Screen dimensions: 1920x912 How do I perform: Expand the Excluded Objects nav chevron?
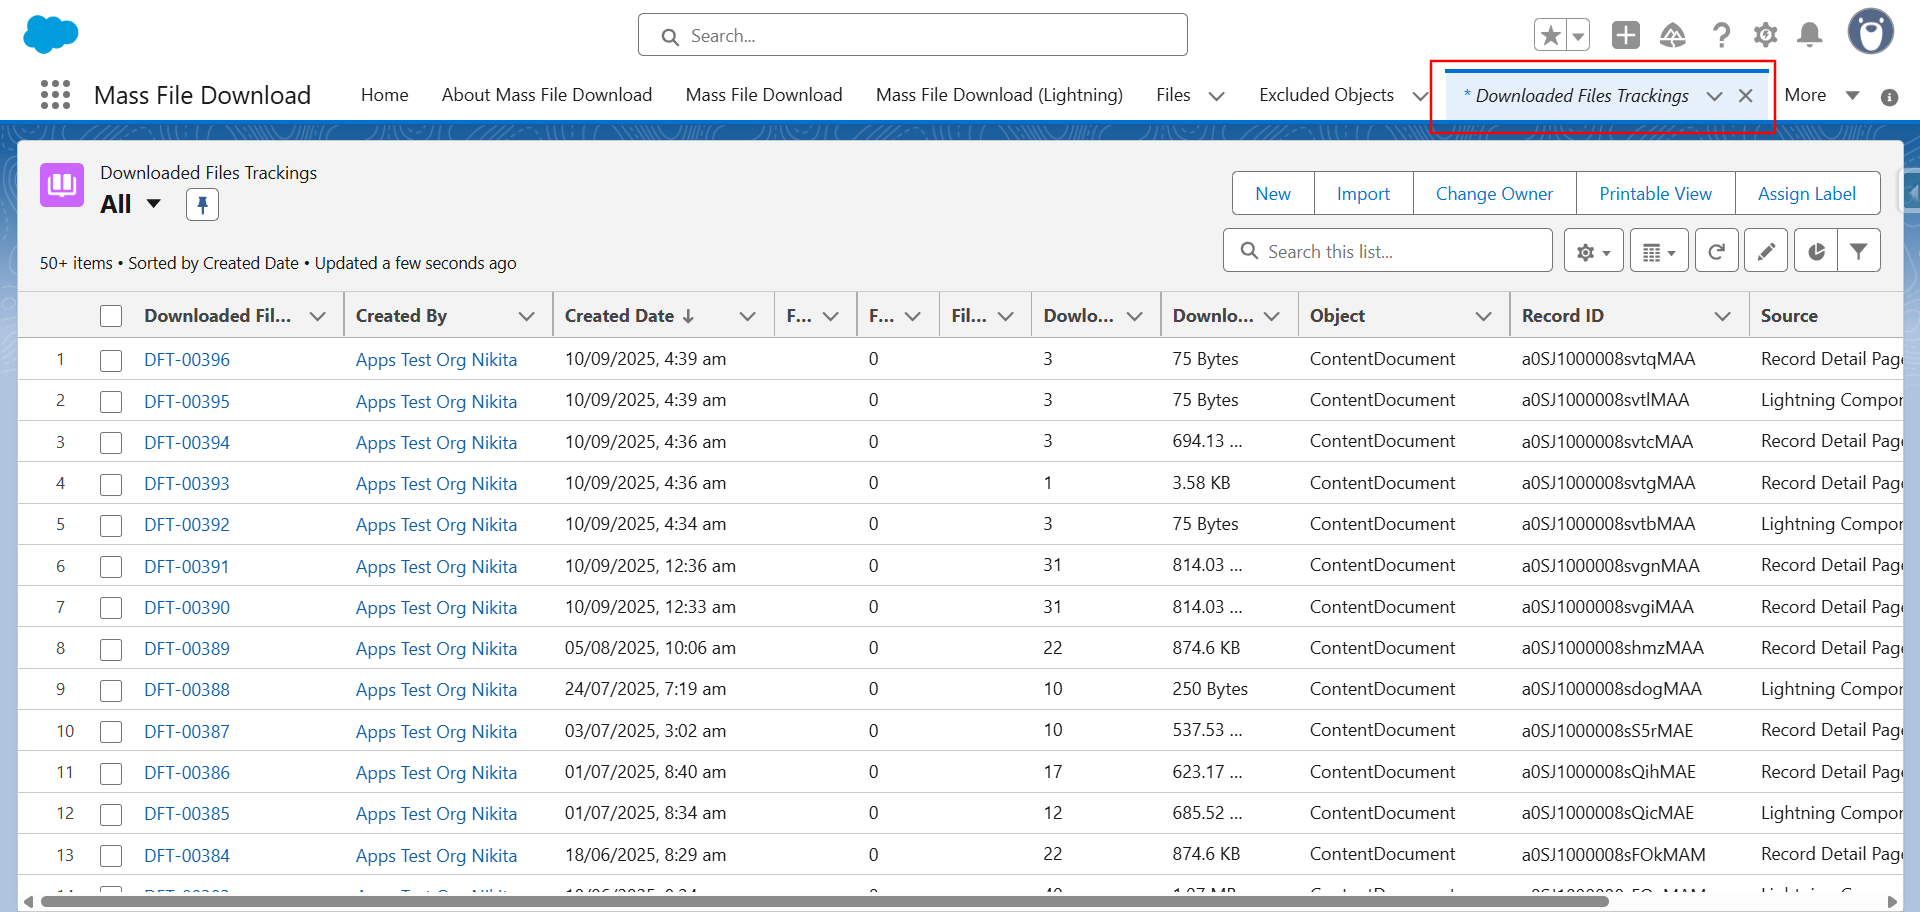[x=1420, y=96]
